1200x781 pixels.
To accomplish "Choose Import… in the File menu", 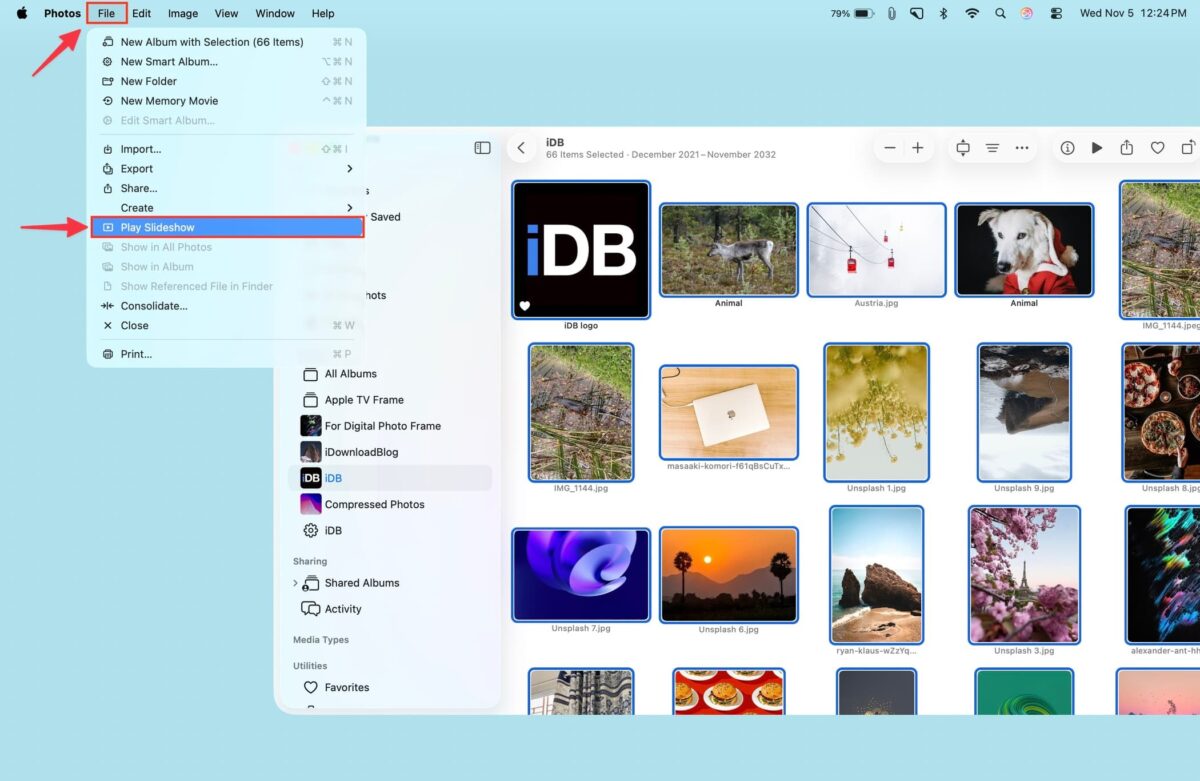I will [x=227, y=149].
